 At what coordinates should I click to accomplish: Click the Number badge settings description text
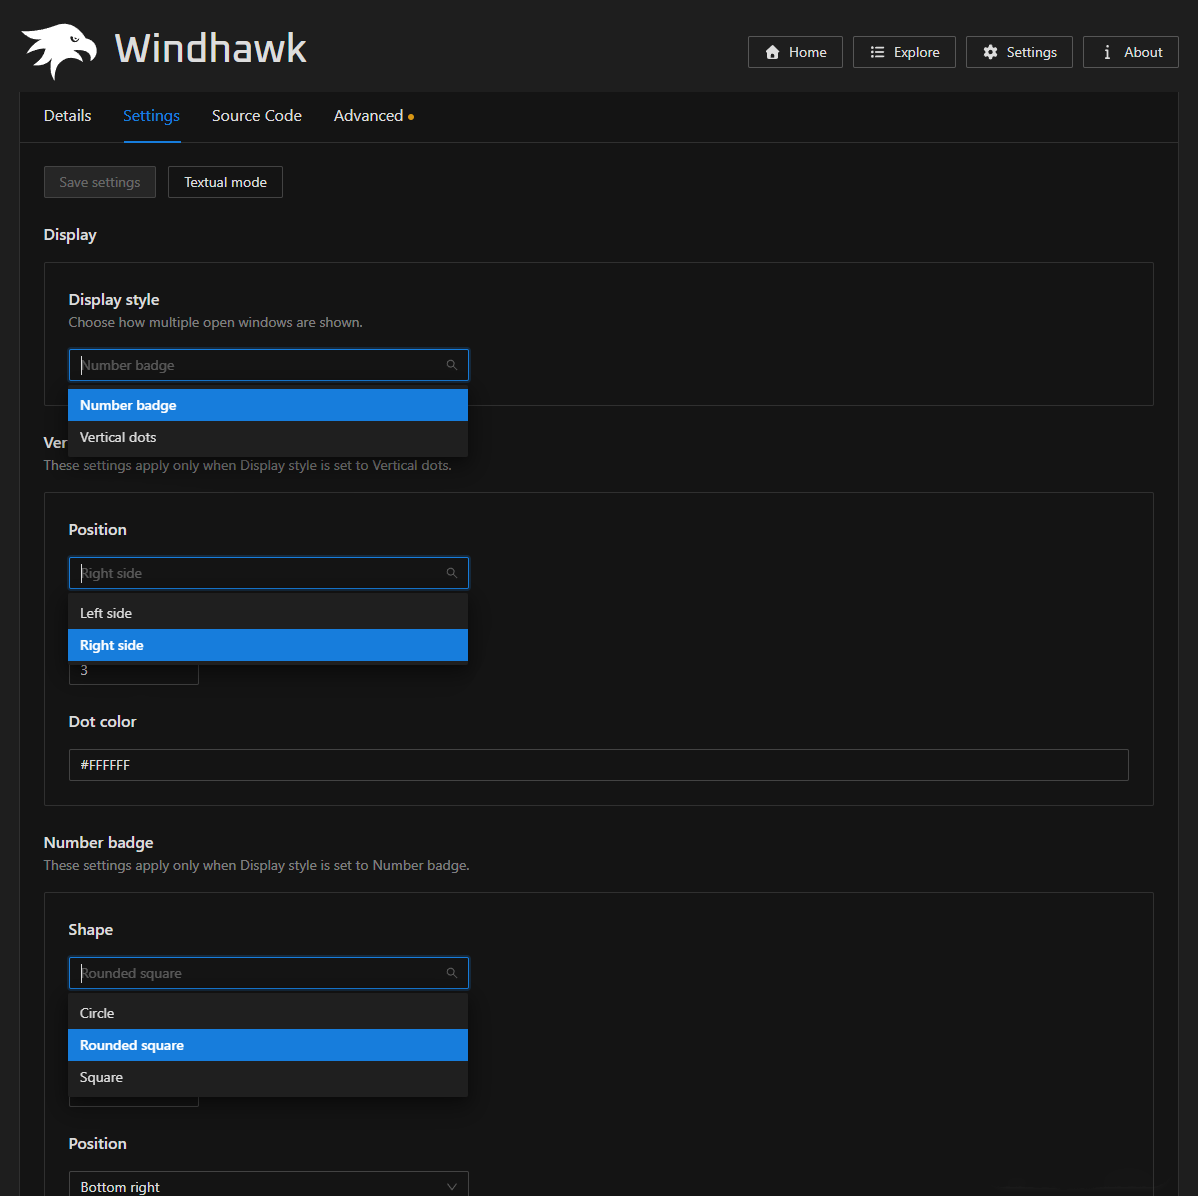(x=257, y=865)
